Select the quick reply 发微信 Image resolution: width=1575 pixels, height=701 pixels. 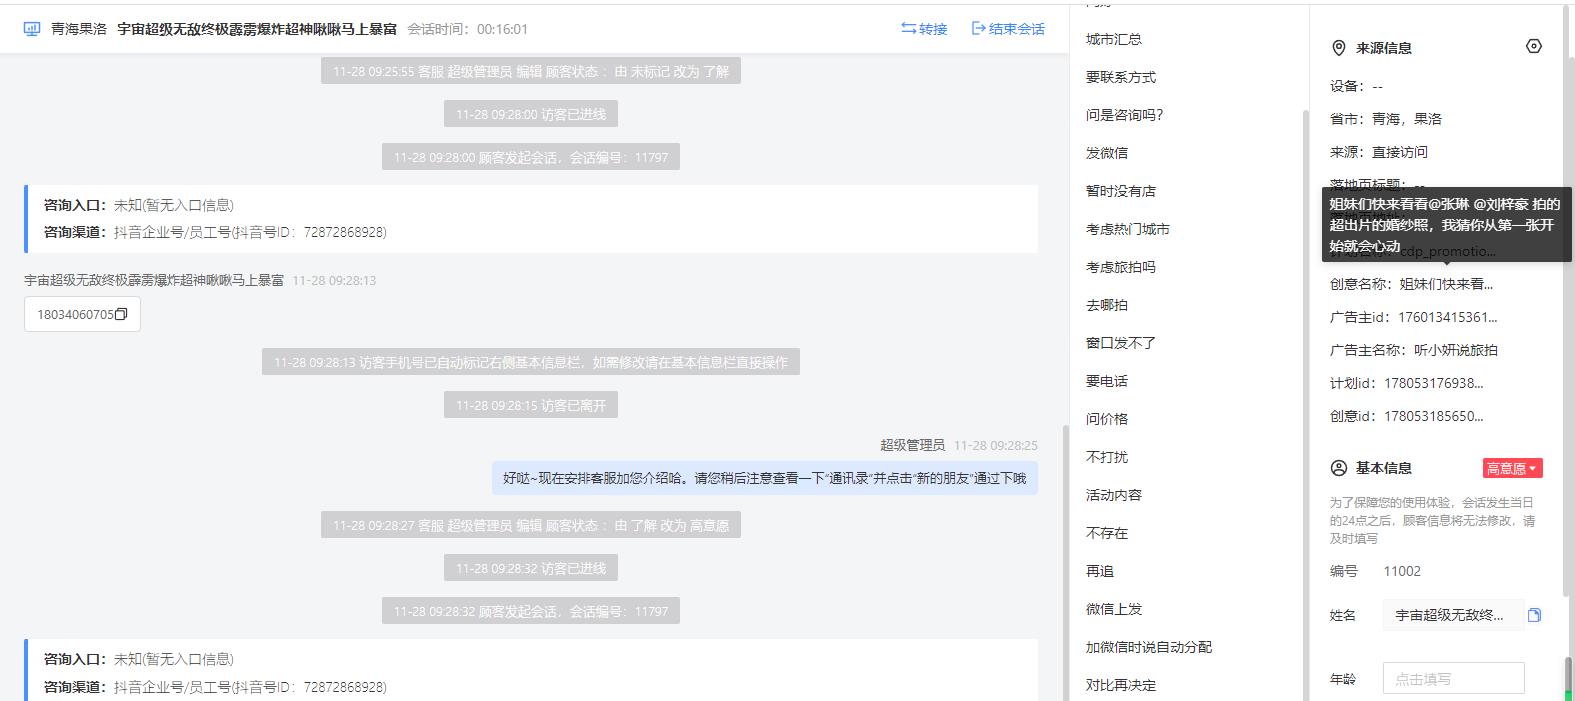(x=1107, y=153)
